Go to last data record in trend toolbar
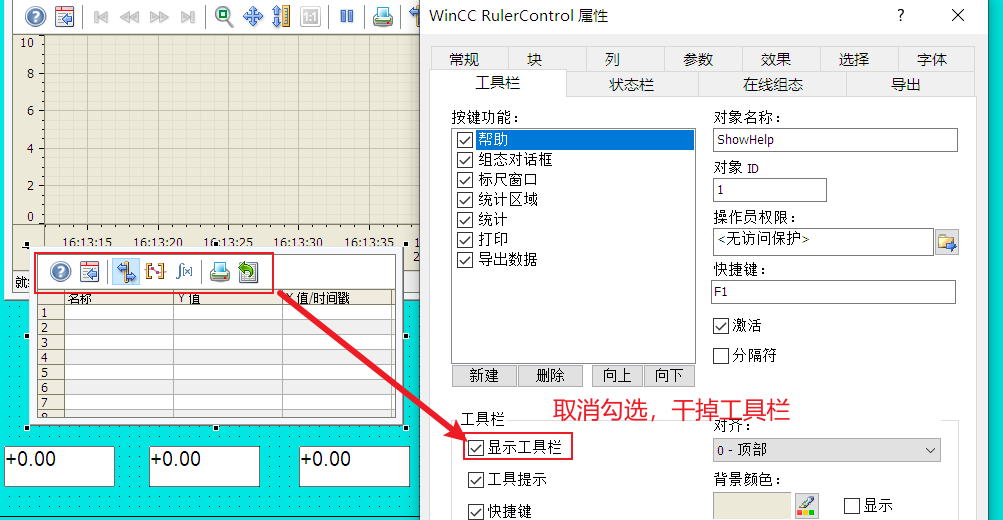This screenshot has width=1003, height=520. click(188, 17)
